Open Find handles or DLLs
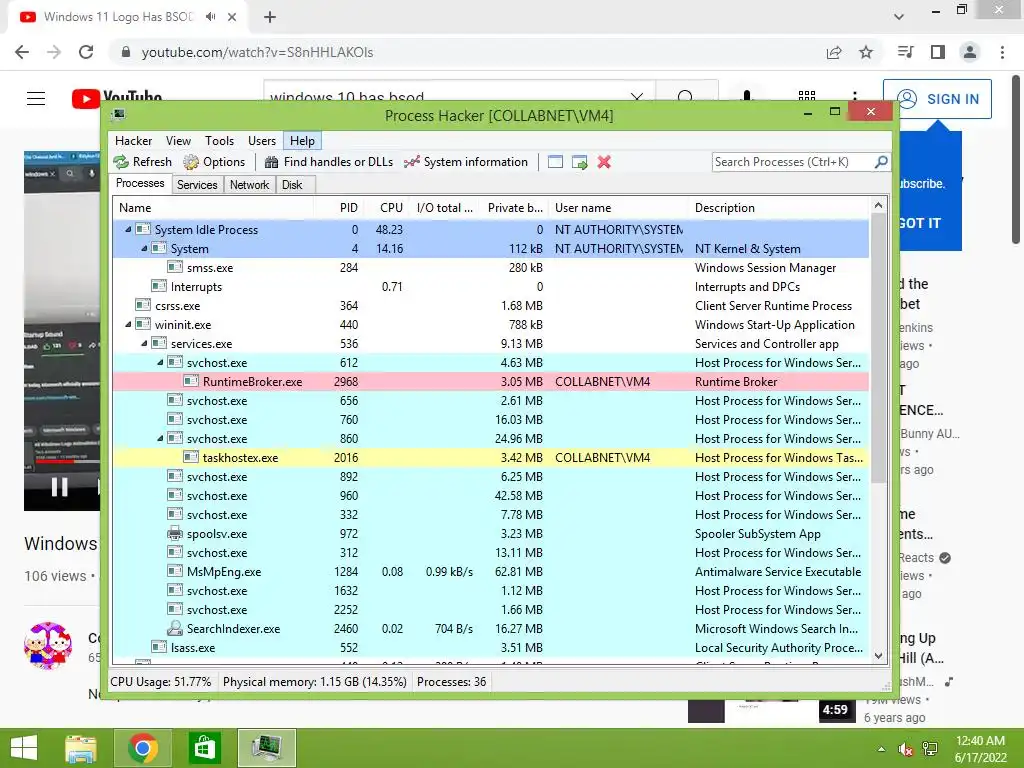 click(x=329, y=162)
